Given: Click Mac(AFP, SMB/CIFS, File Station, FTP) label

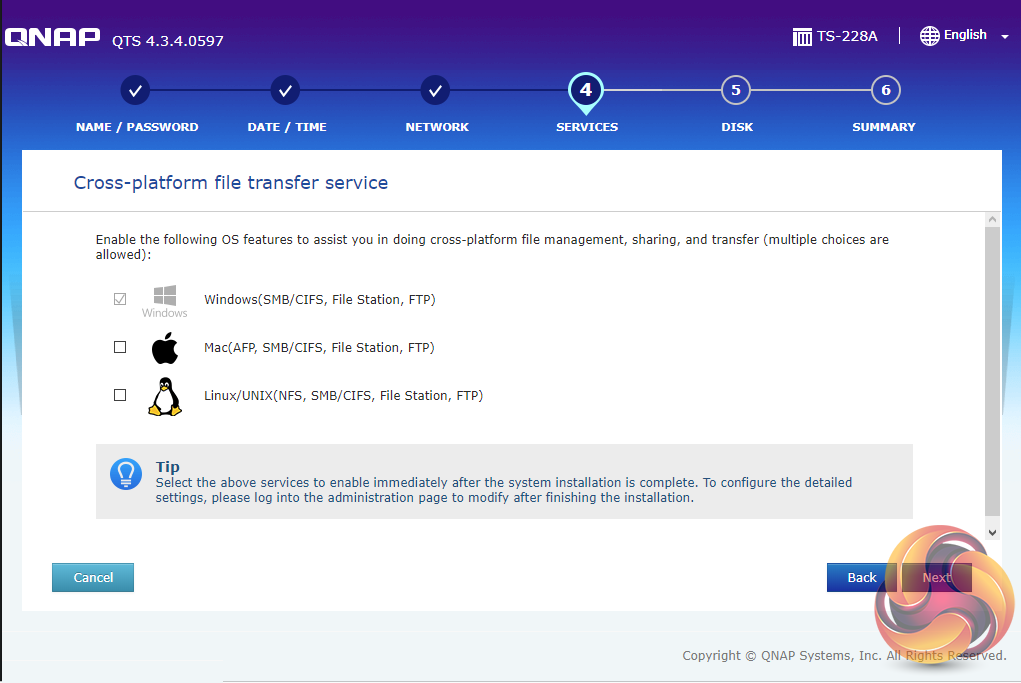Looking at the screenshot, I should (319, 348).
